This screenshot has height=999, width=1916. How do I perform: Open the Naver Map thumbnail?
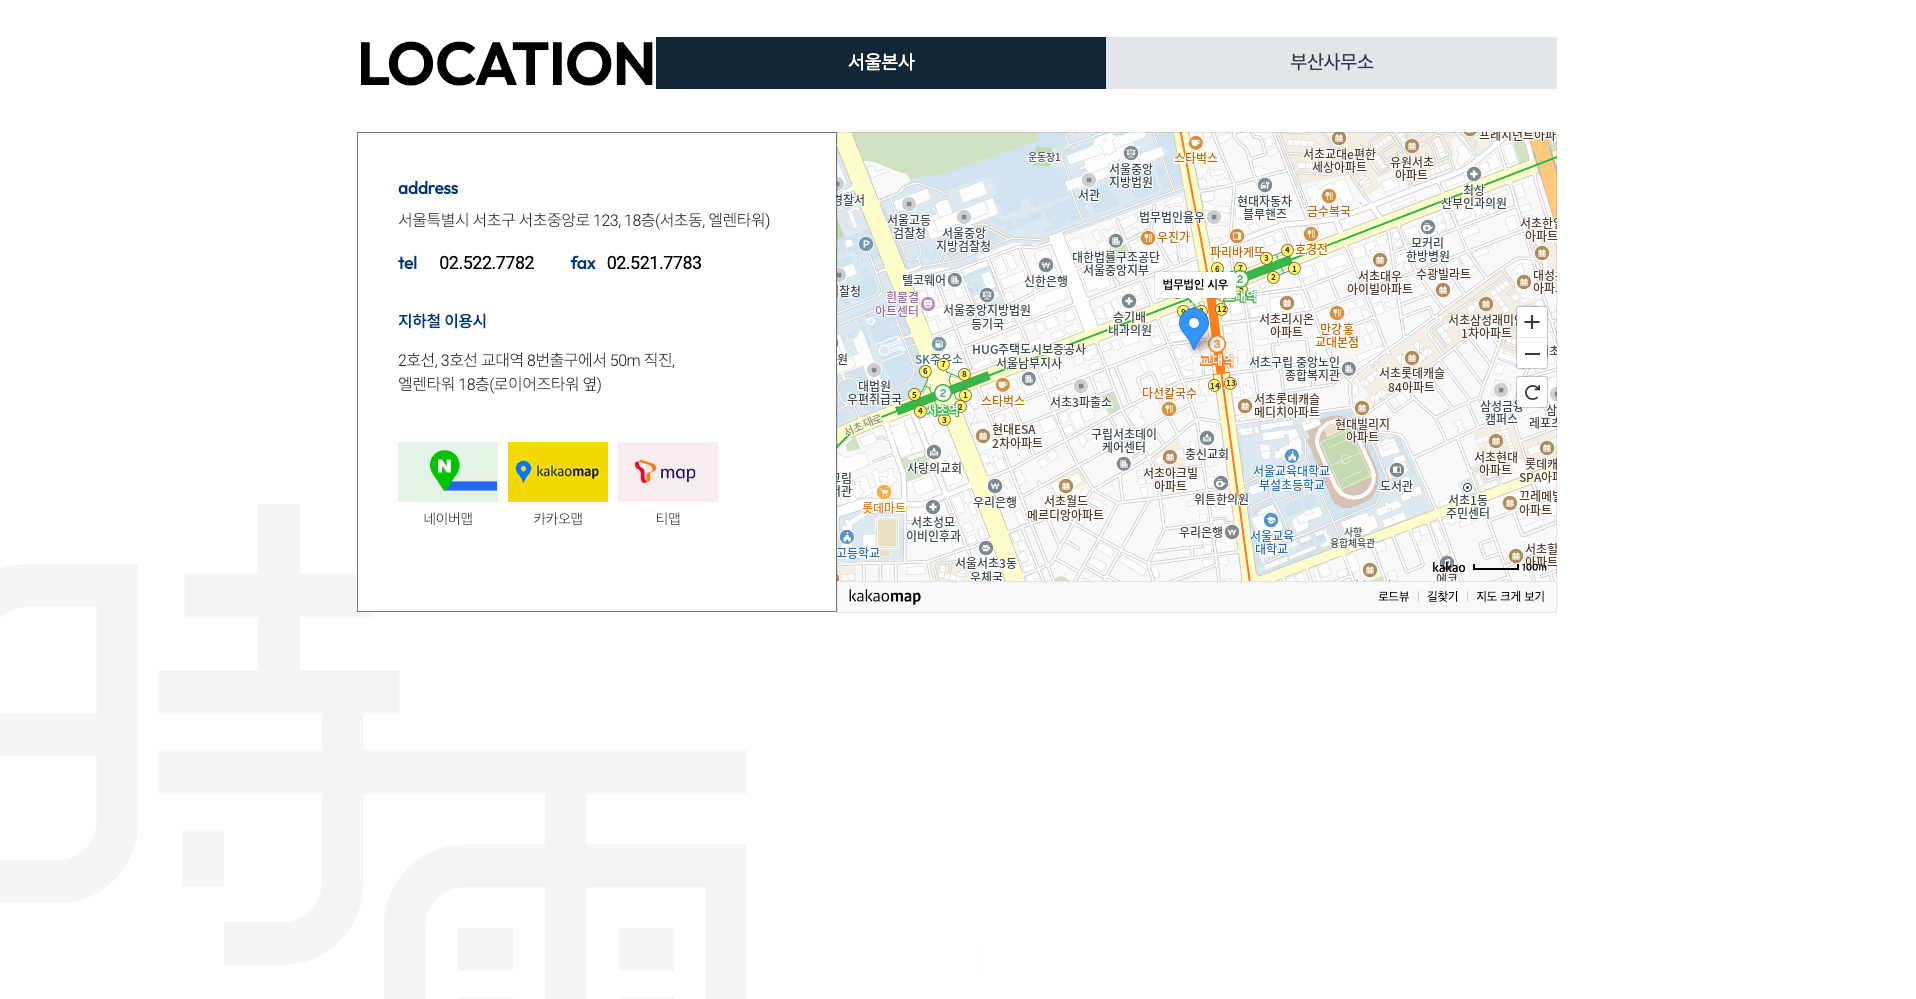(448, 472)
